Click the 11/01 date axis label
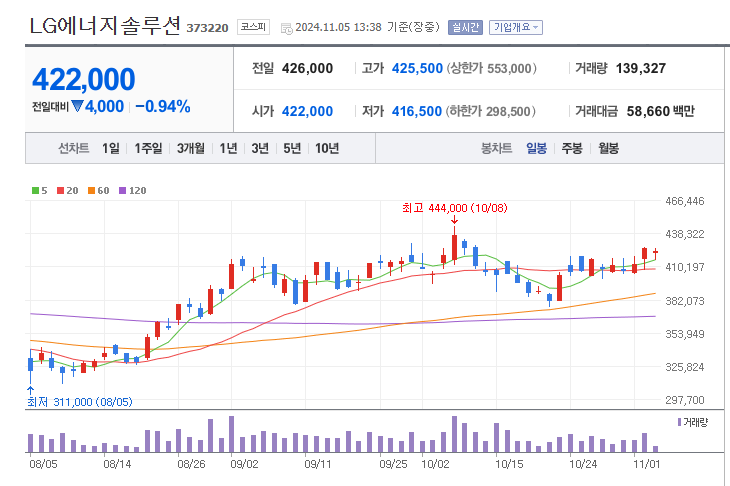 [x=647, y=464]
